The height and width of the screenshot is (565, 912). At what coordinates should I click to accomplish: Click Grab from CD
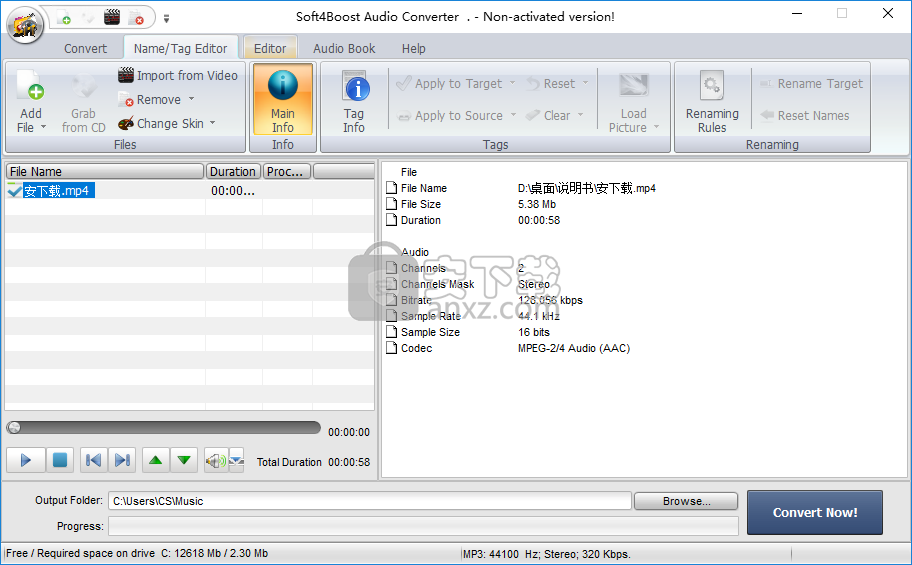[84, 102]
